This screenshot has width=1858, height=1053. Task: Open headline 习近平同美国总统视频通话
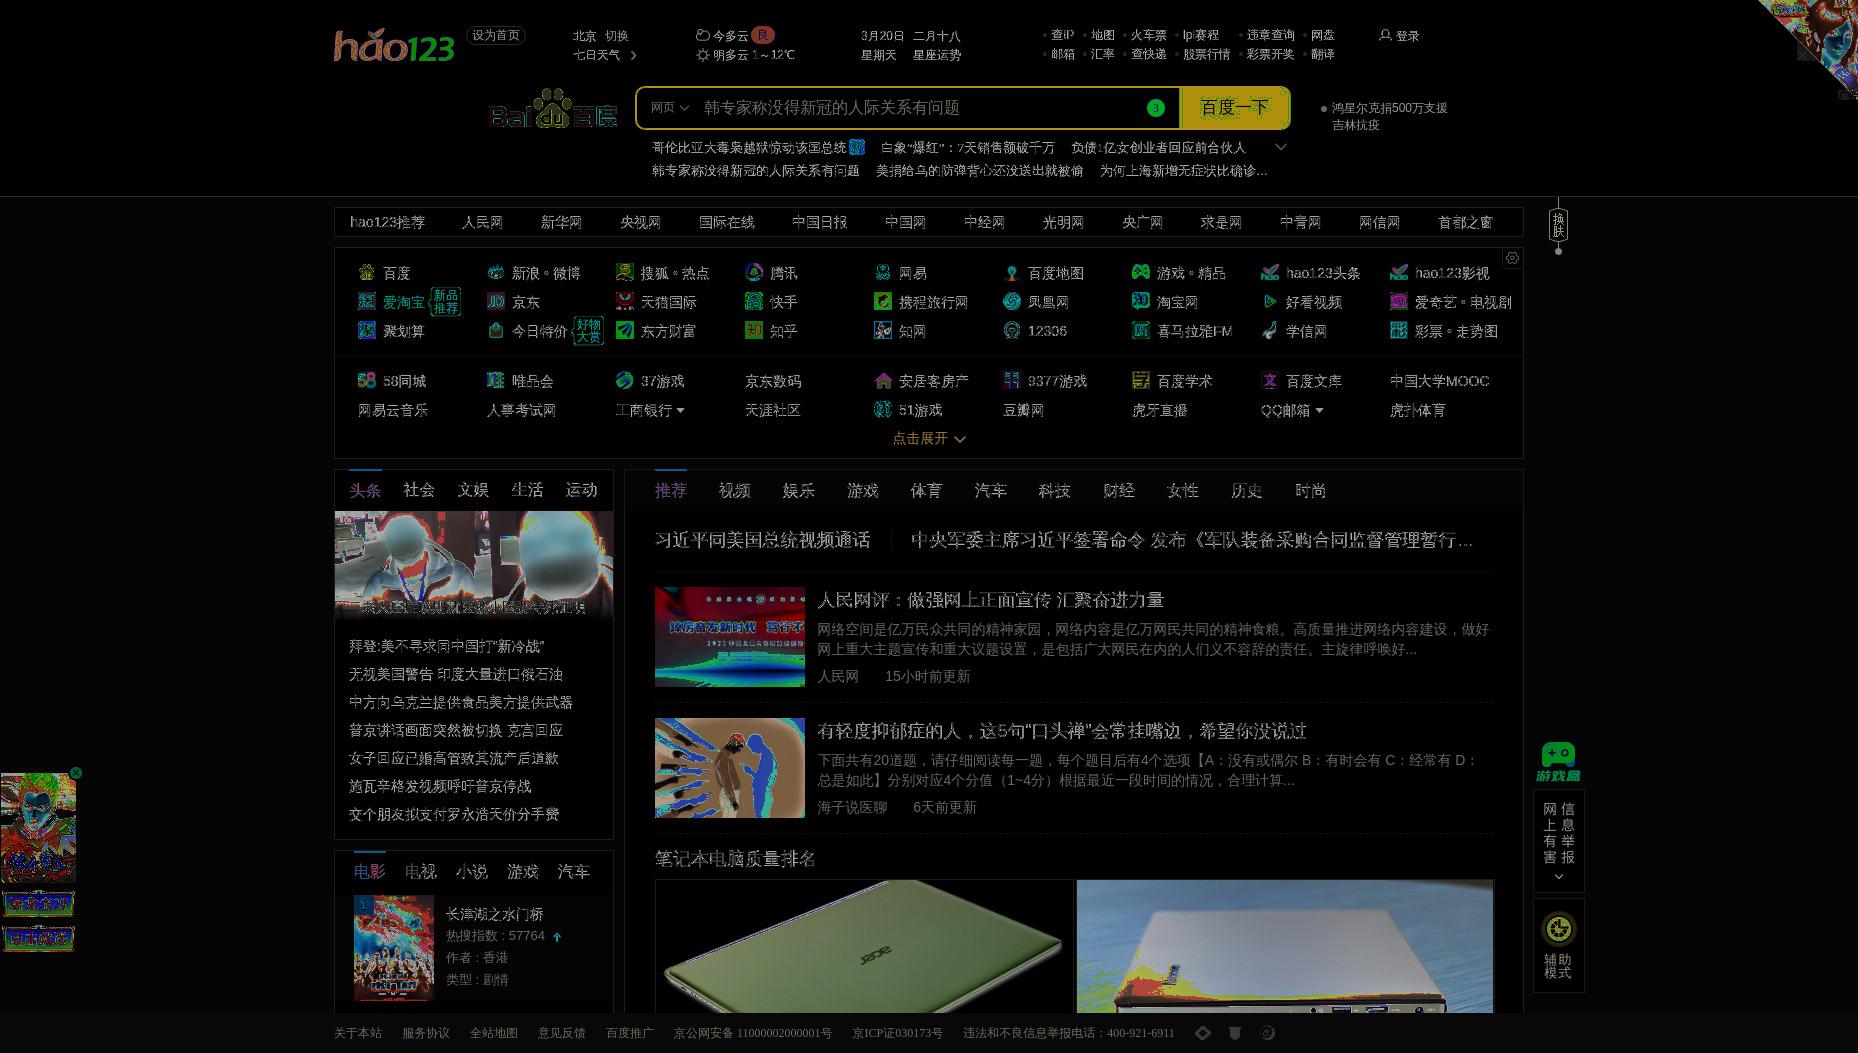click(x=762, y=540)
